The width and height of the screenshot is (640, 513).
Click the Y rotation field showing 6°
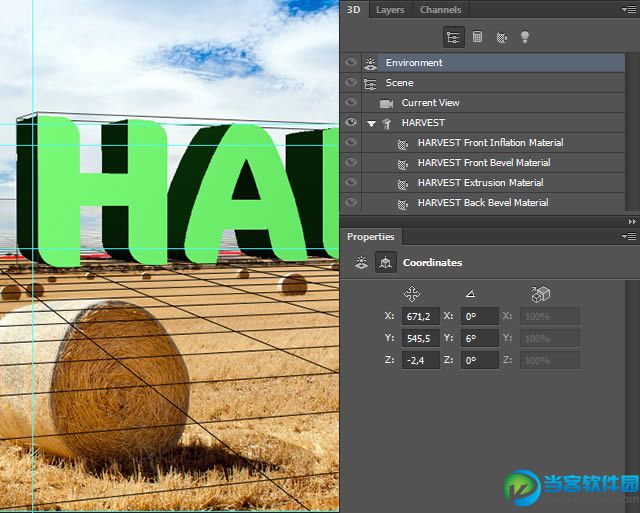tap(479, 338)
